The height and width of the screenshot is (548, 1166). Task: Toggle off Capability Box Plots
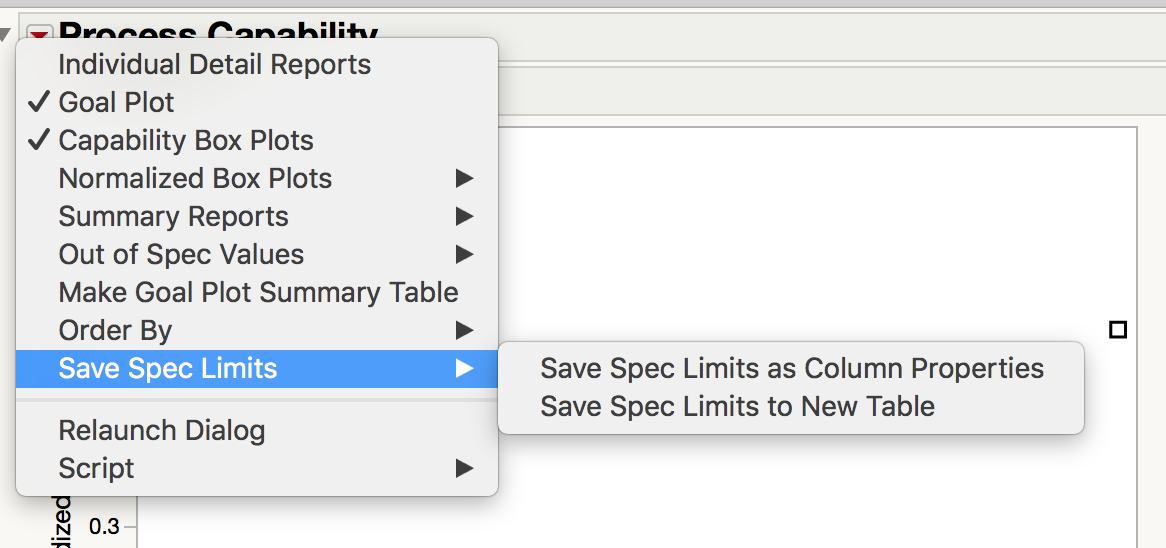coord(186,140)
